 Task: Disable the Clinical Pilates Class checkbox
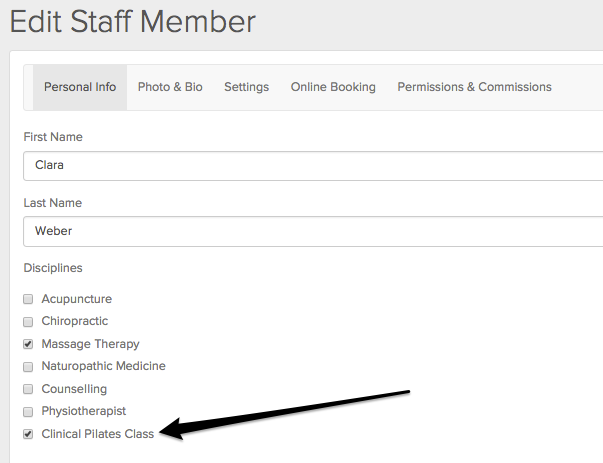(29, 435)
